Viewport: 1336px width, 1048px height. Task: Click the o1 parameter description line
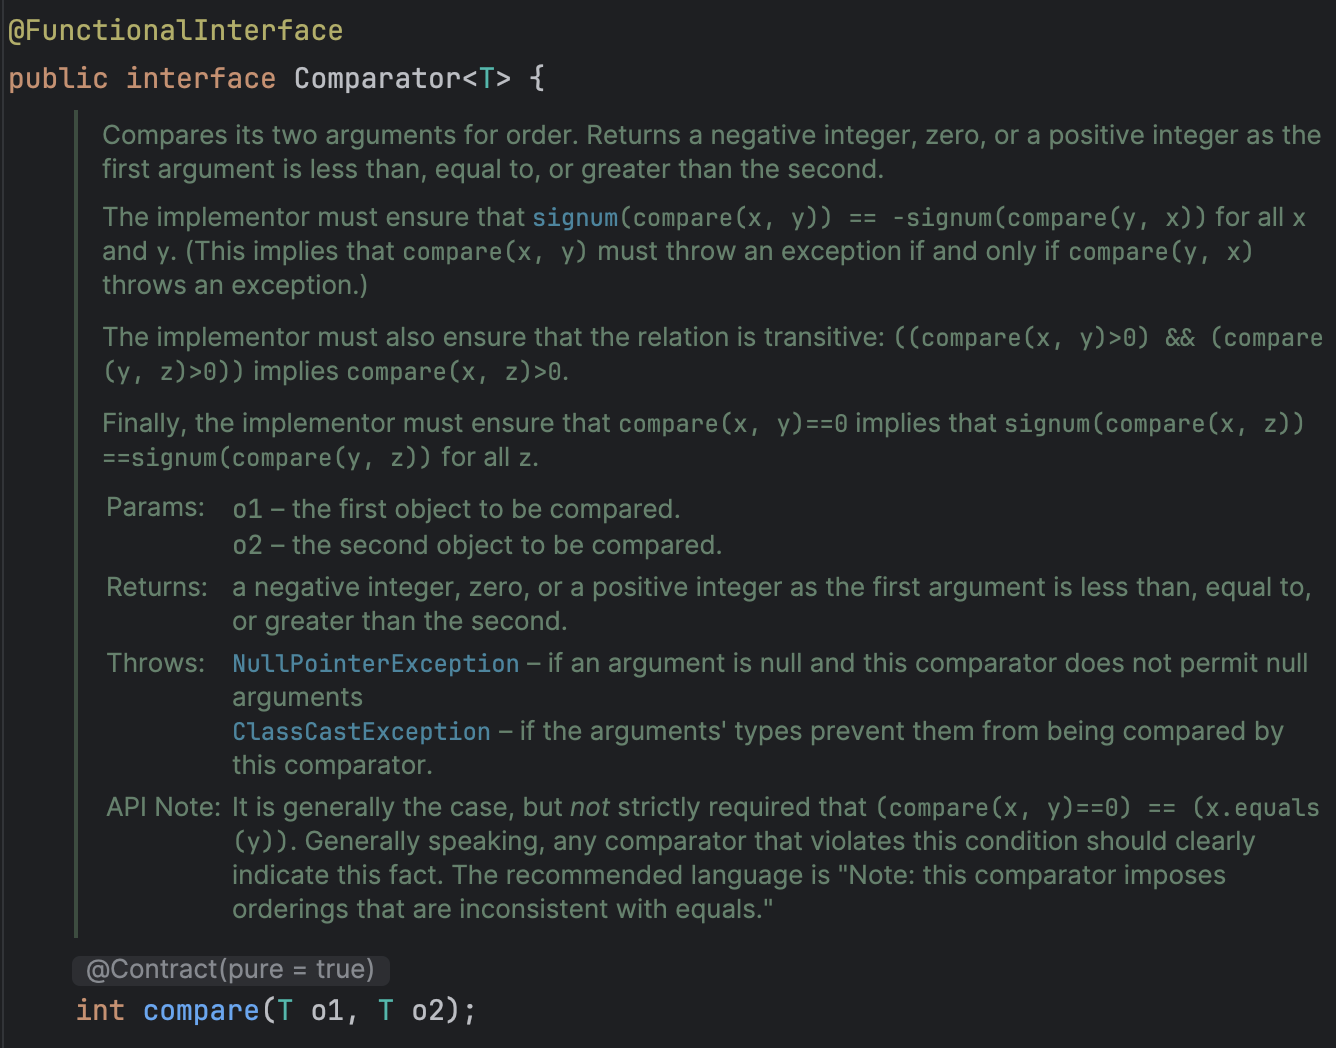coord(456,509)
